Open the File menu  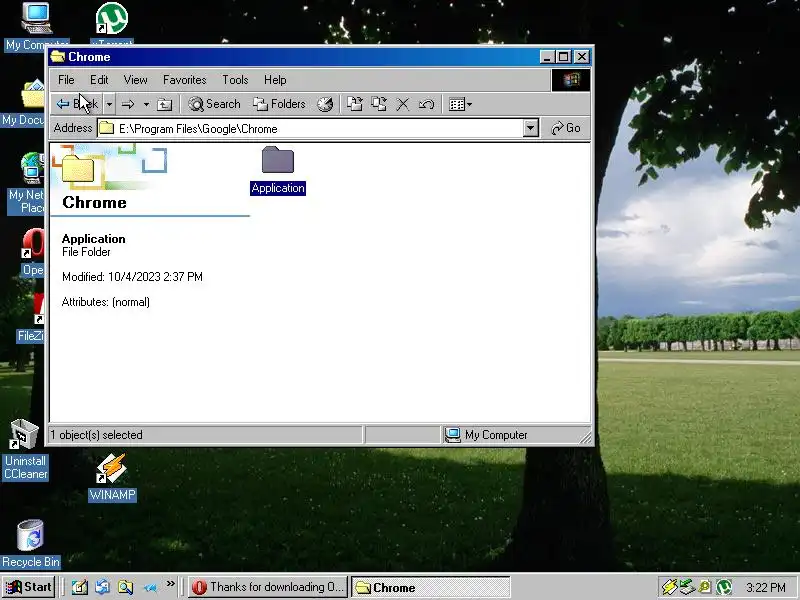click(66, 80)
